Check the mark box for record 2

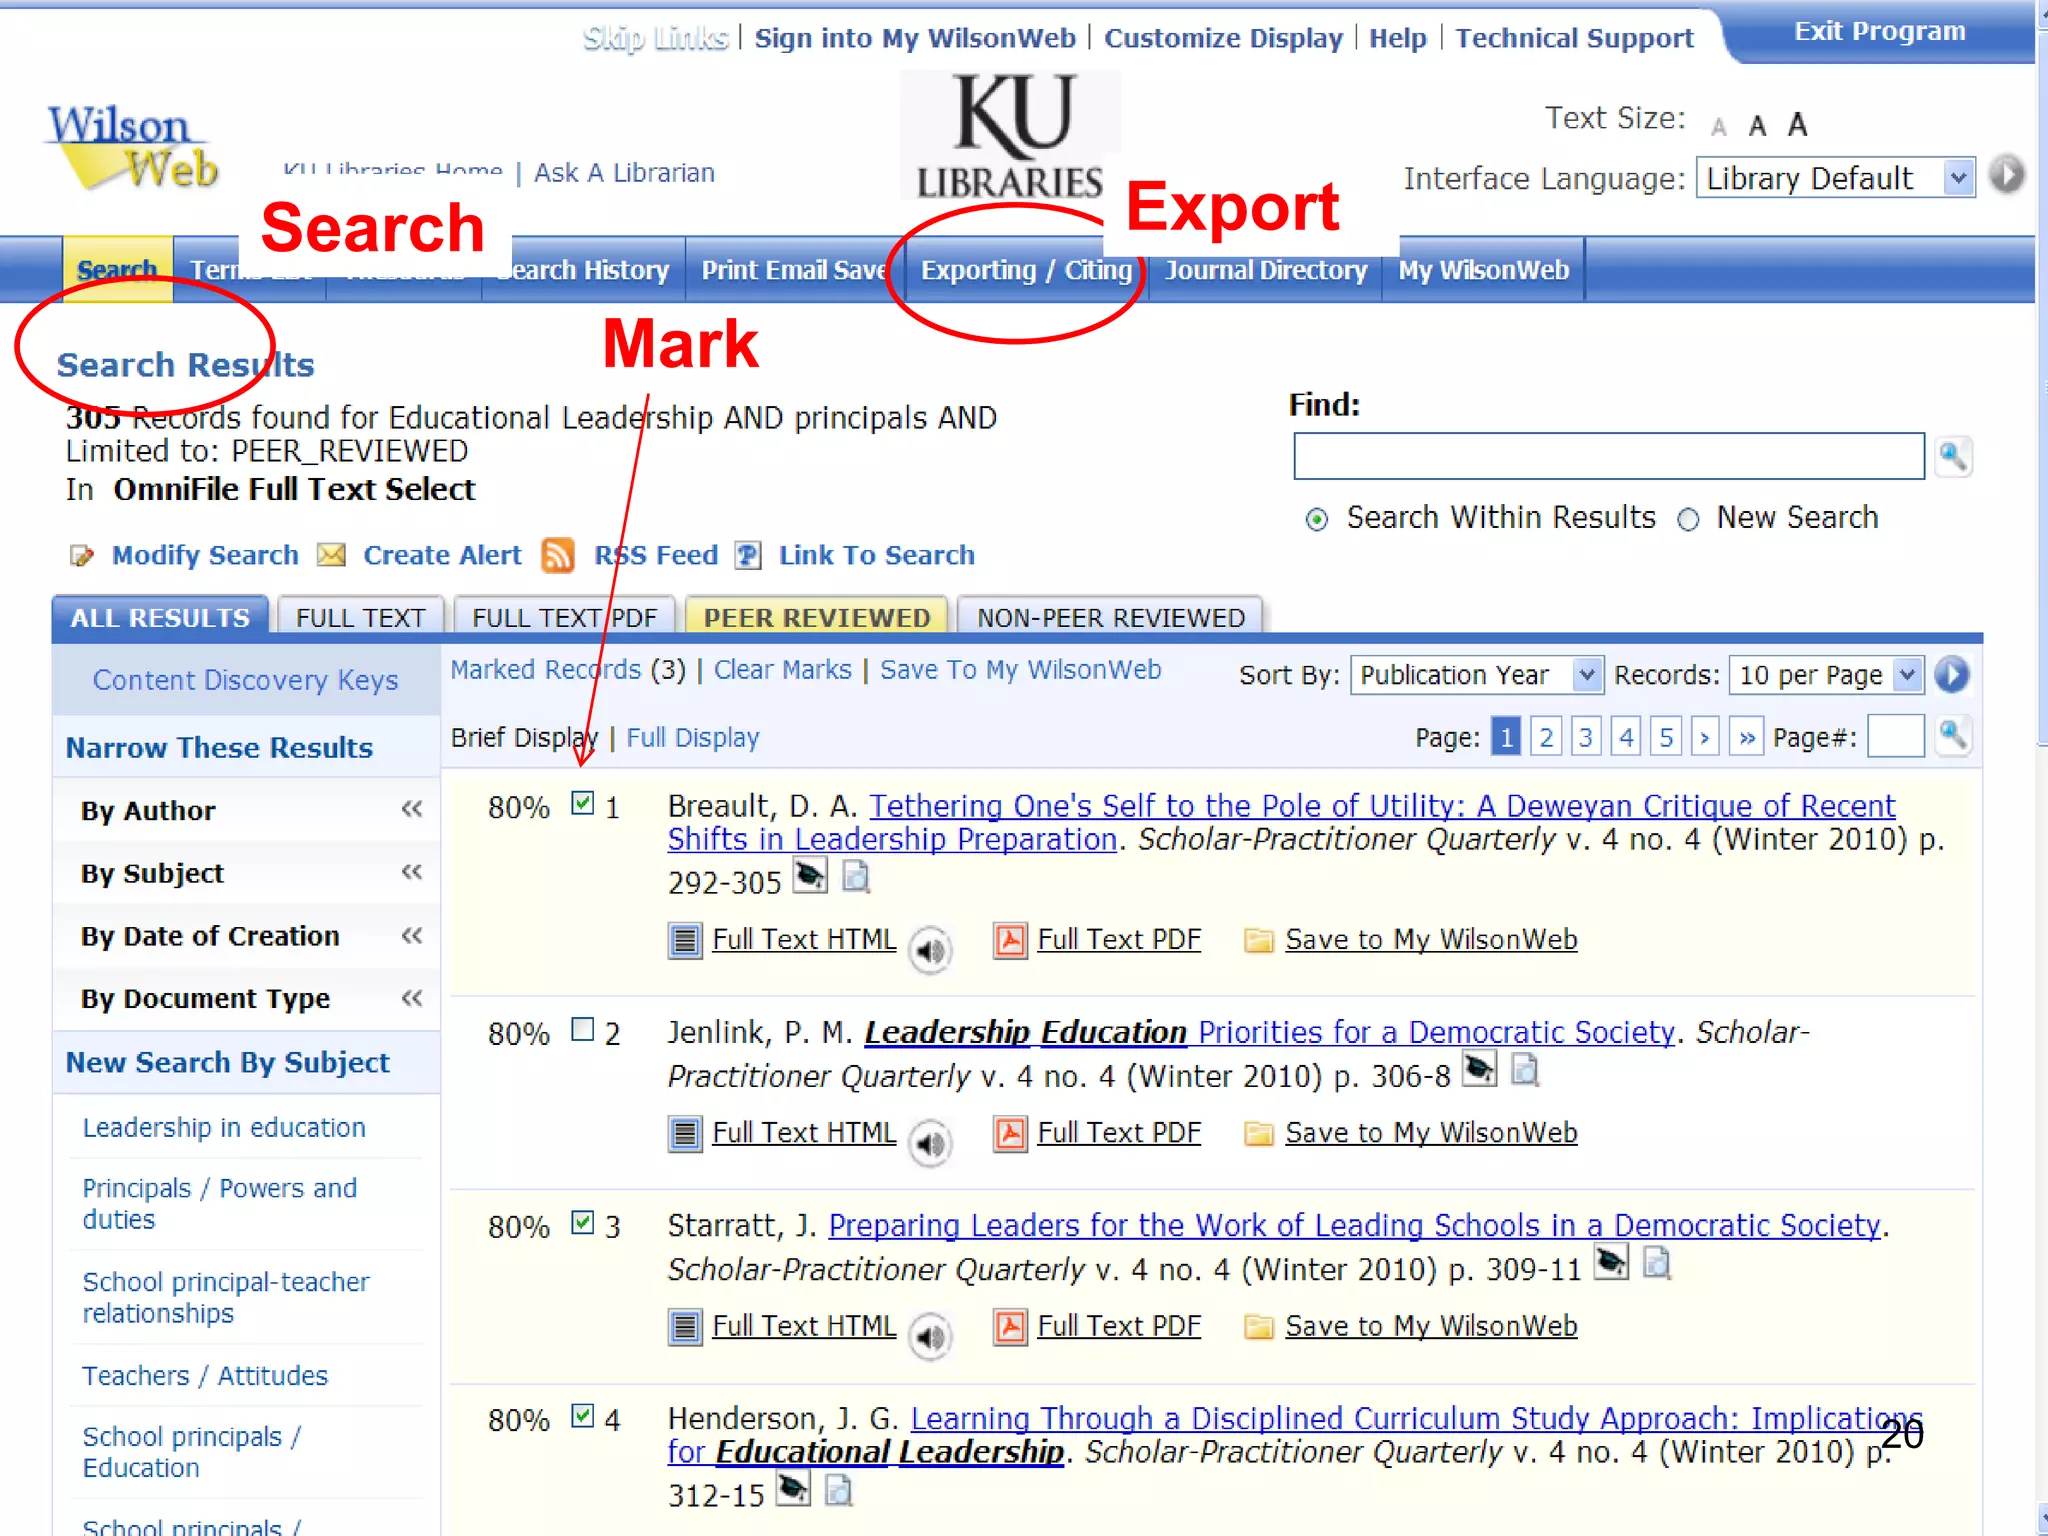tap(582, 1029)
